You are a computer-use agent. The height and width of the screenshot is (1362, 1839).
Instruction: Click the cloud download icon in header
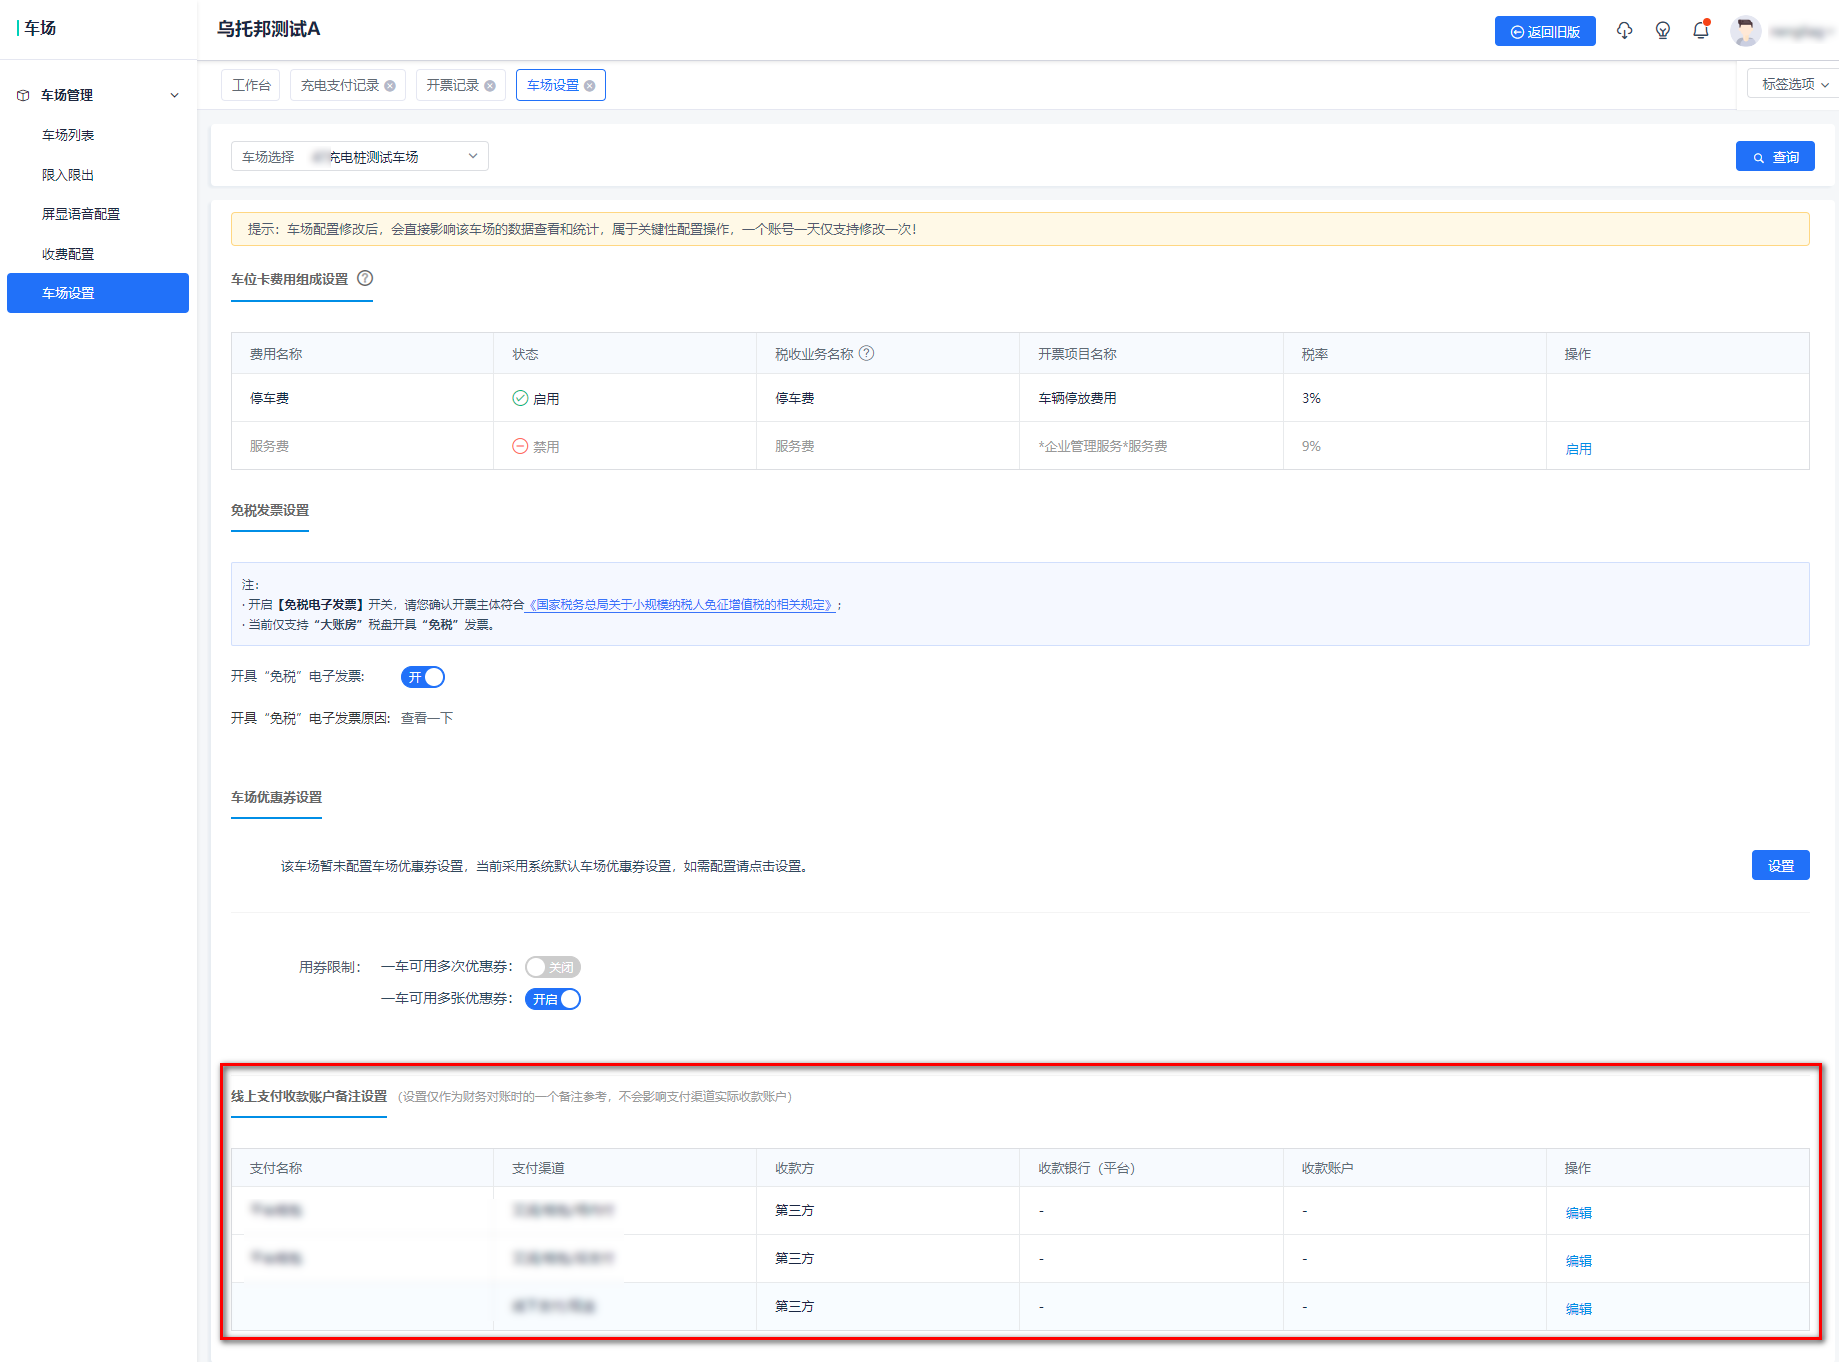(1624, 31)
